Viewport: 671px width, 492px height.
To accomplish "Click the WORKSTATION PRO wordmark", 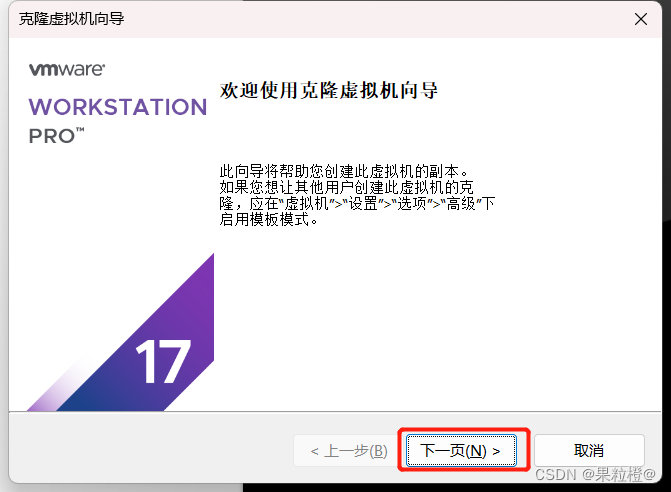I will 118,121.
